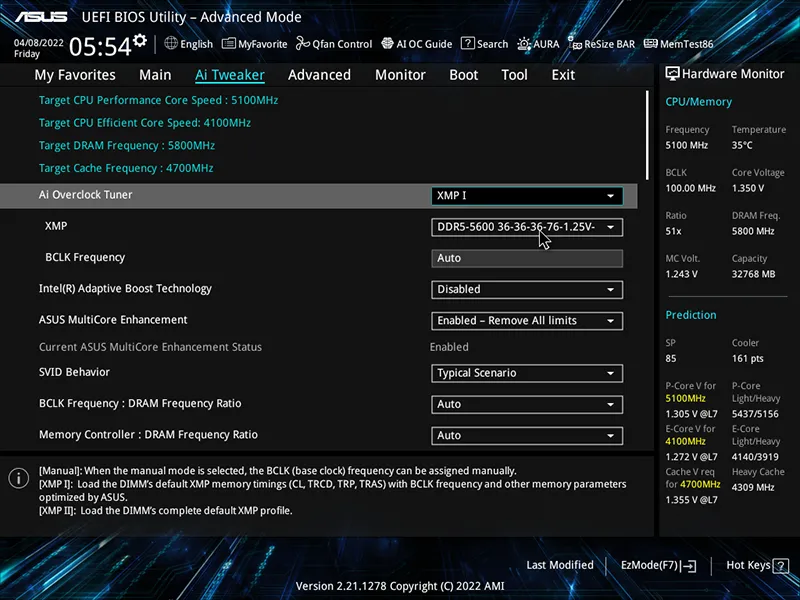Click the globe language icon

171,43
